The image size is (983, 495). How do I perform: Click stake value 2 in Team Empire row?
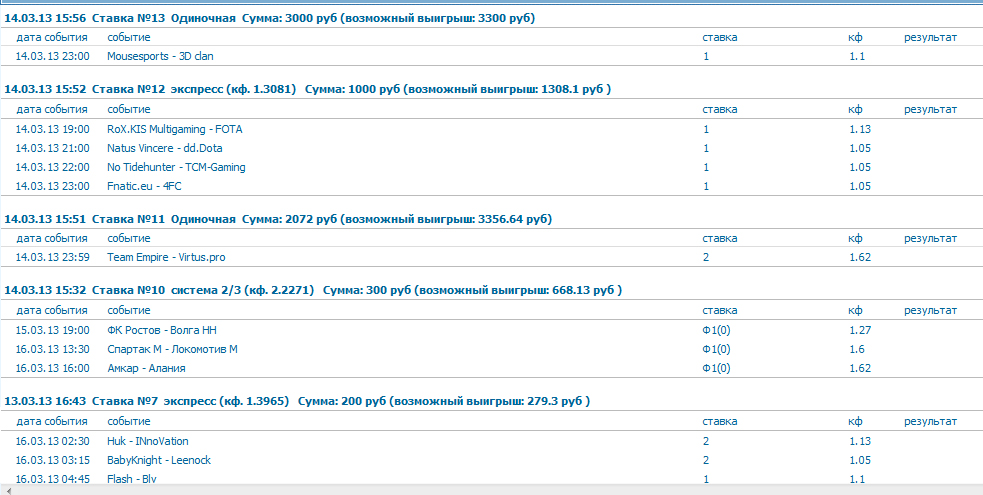click(x=706, y=257)
